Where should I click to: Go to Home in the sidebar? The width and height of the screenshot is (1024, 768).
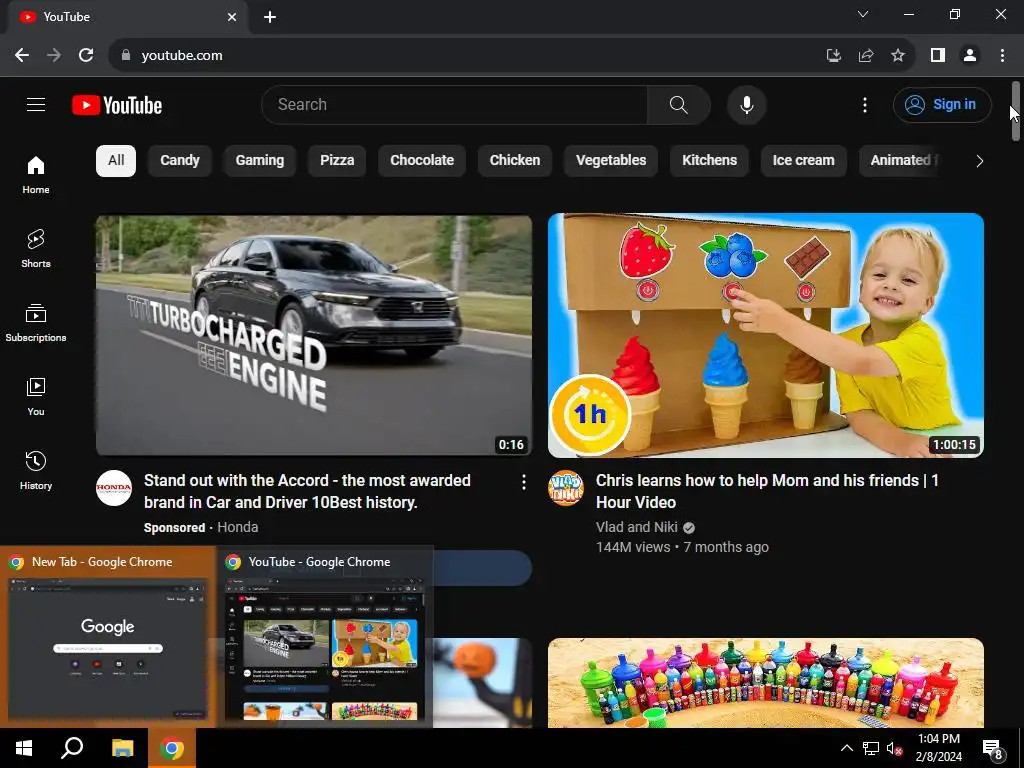pyautogui.click(x=36, y=175)
